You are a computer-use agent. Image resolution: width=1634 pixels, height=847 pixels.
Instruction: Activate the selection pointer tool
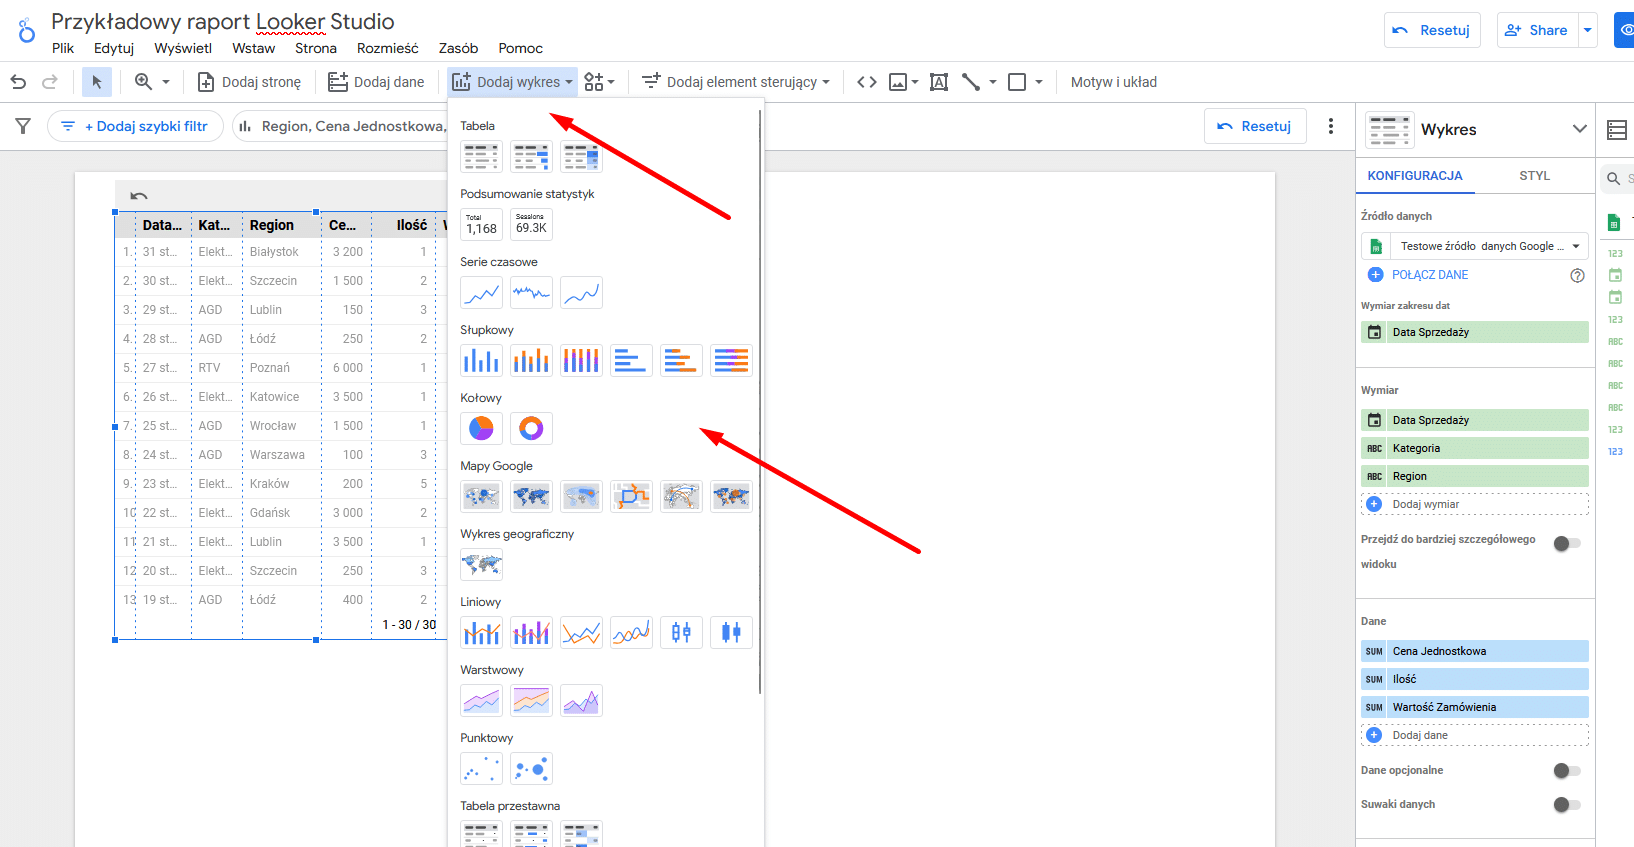click(x=97, y=82)
